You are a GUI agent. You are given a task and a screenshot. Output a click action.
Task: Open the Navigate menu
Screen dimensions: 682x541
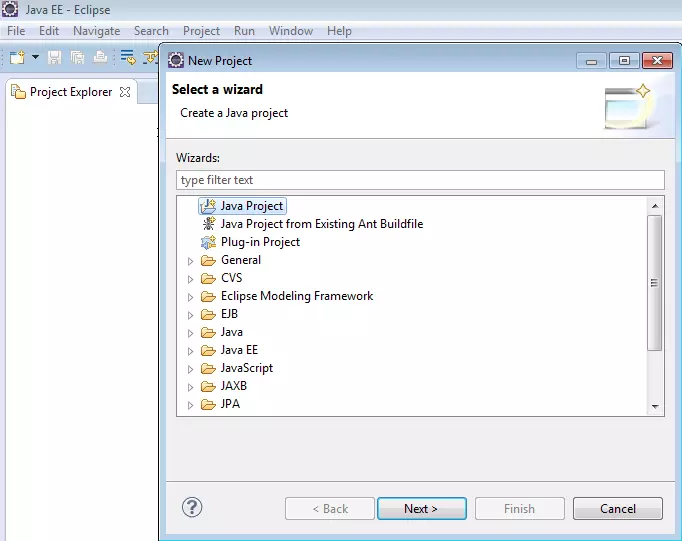coord(97,31)
